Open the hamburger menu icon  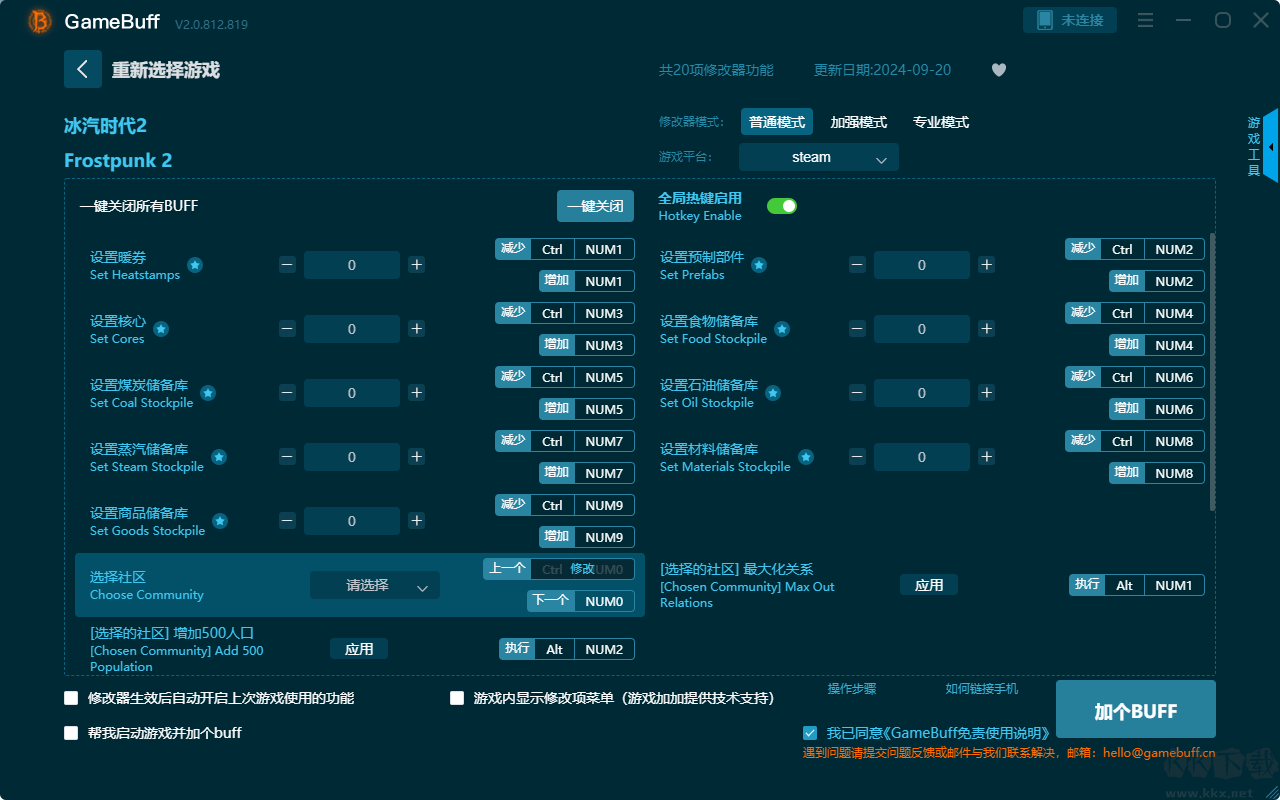click(1145, 20)
